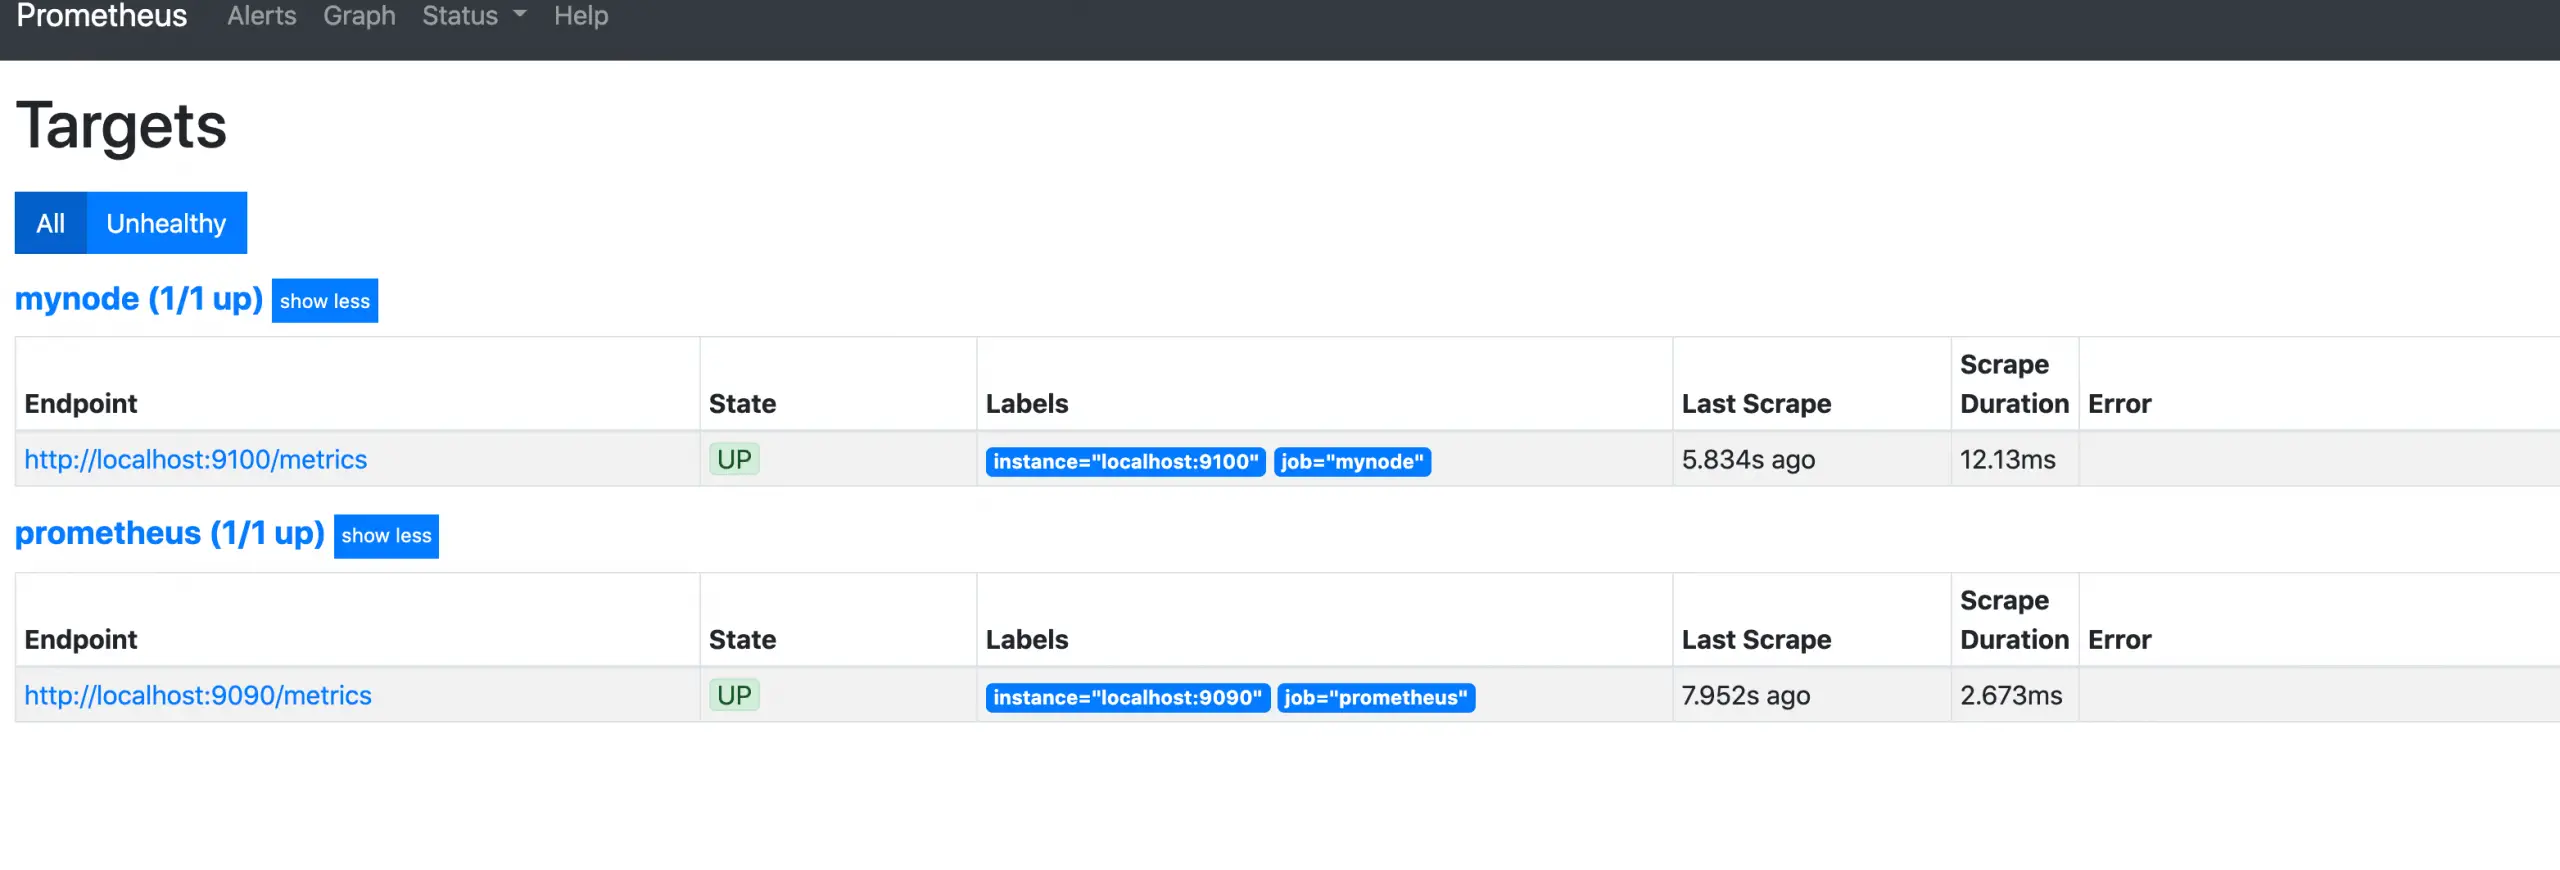2560x870 pixels.
Task: Click the mynode (1/1 up) heading
Action: (139, 299)
